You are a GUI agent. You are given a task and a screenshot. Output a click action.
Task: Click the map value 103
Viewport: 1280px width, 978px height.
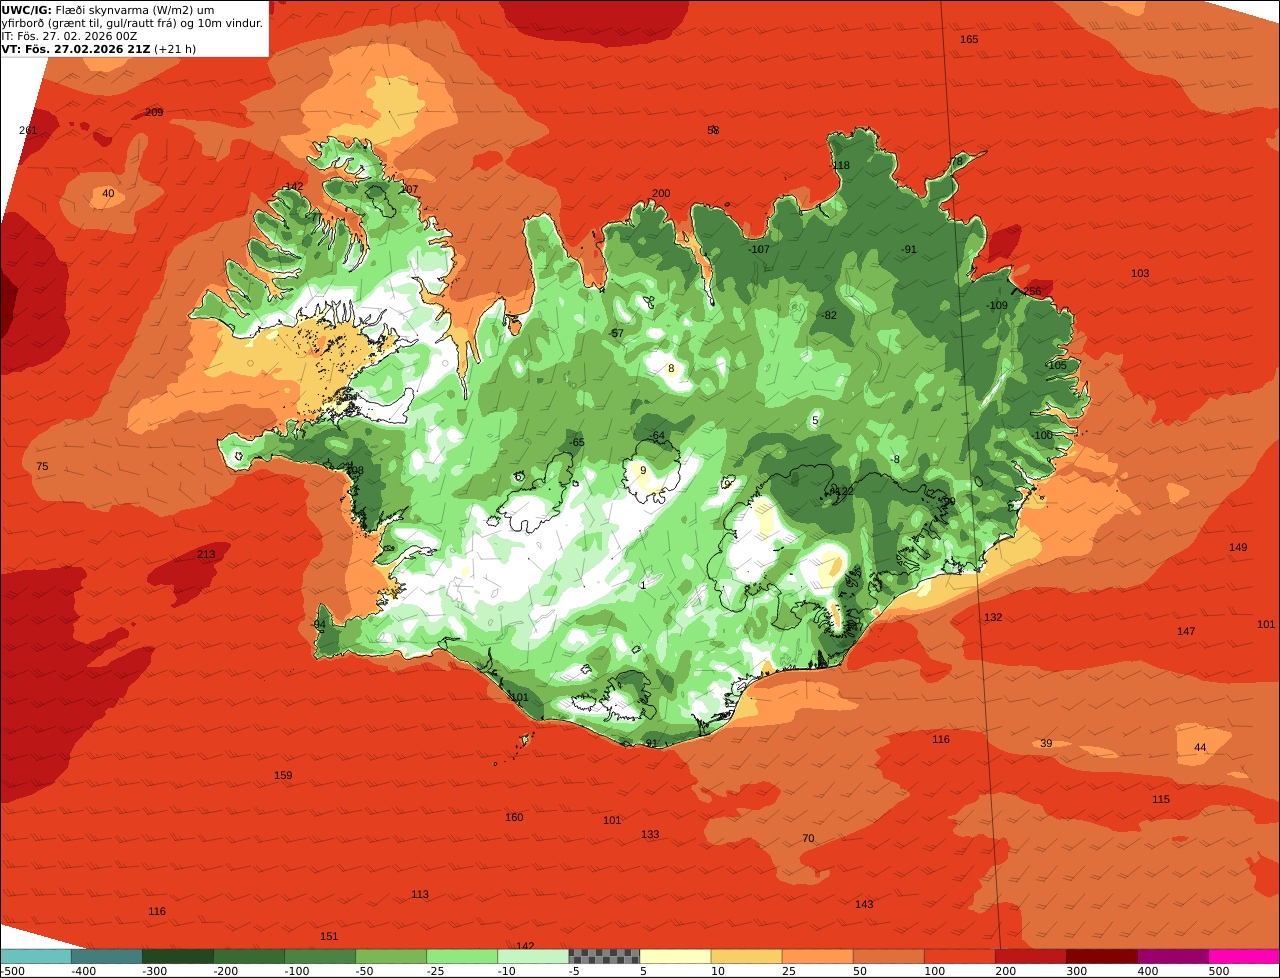(x=1140, y=274)
